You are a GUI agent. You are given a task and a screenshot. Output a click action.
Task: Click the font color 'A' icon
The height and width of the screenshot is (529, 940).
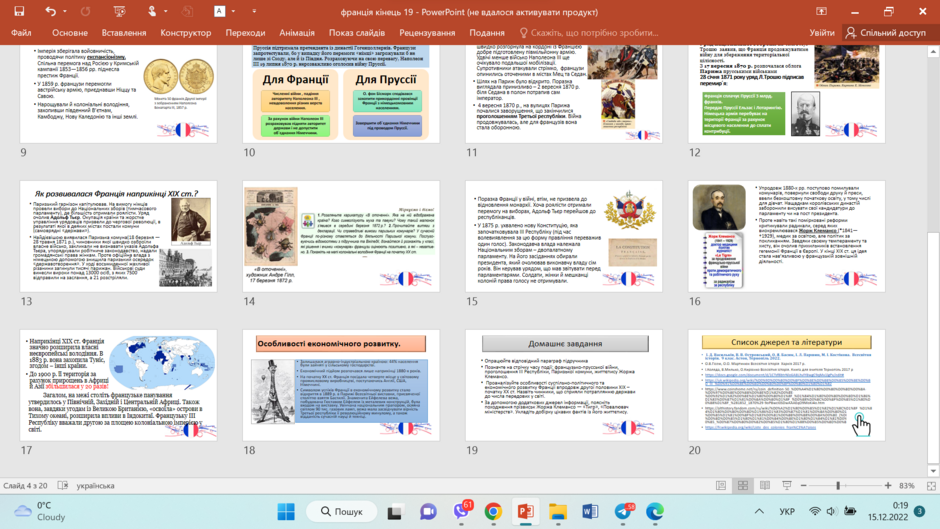[x=219, y=11]
